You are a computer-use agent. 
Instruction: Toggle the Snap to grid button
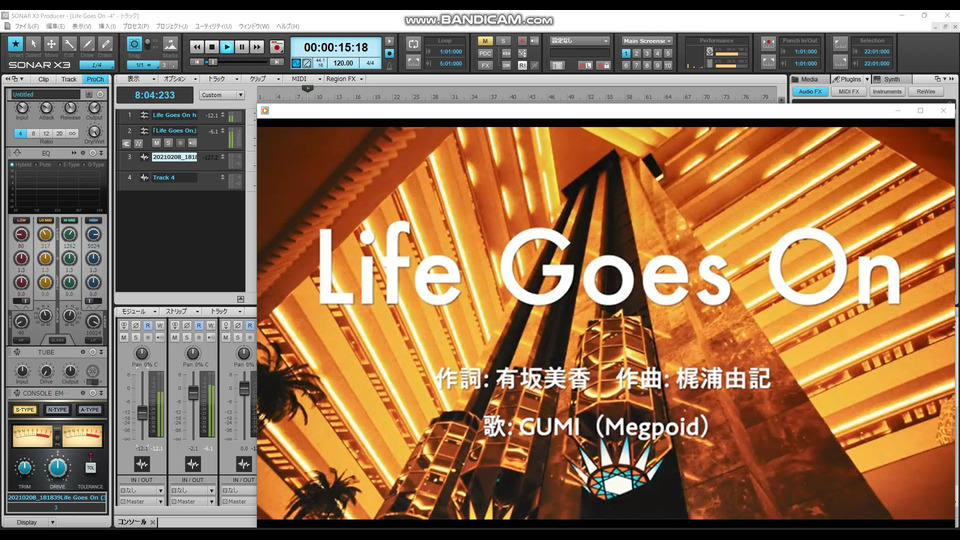pos(134,44)
